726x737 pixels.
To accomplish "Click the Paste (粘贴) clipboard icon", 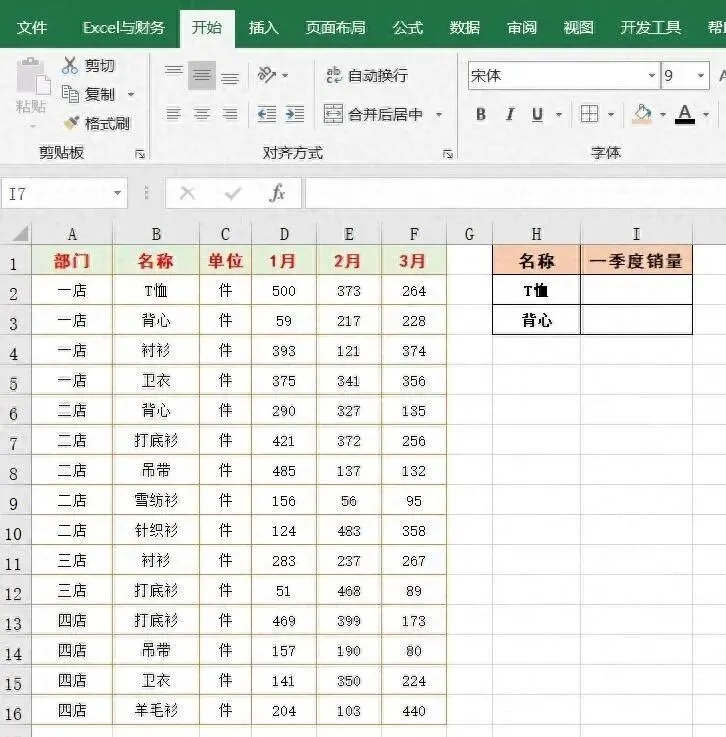I will [x=32, y=77].
